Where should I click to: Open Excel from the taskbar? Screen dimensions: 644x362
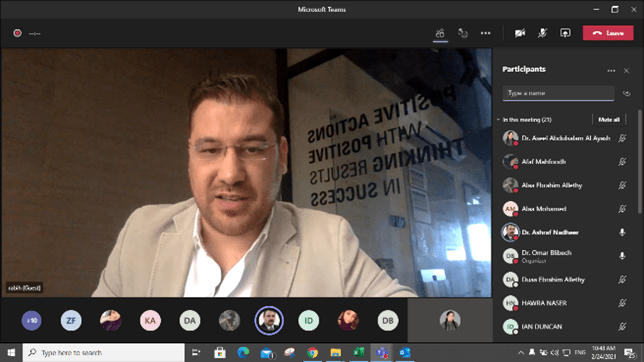359,353
